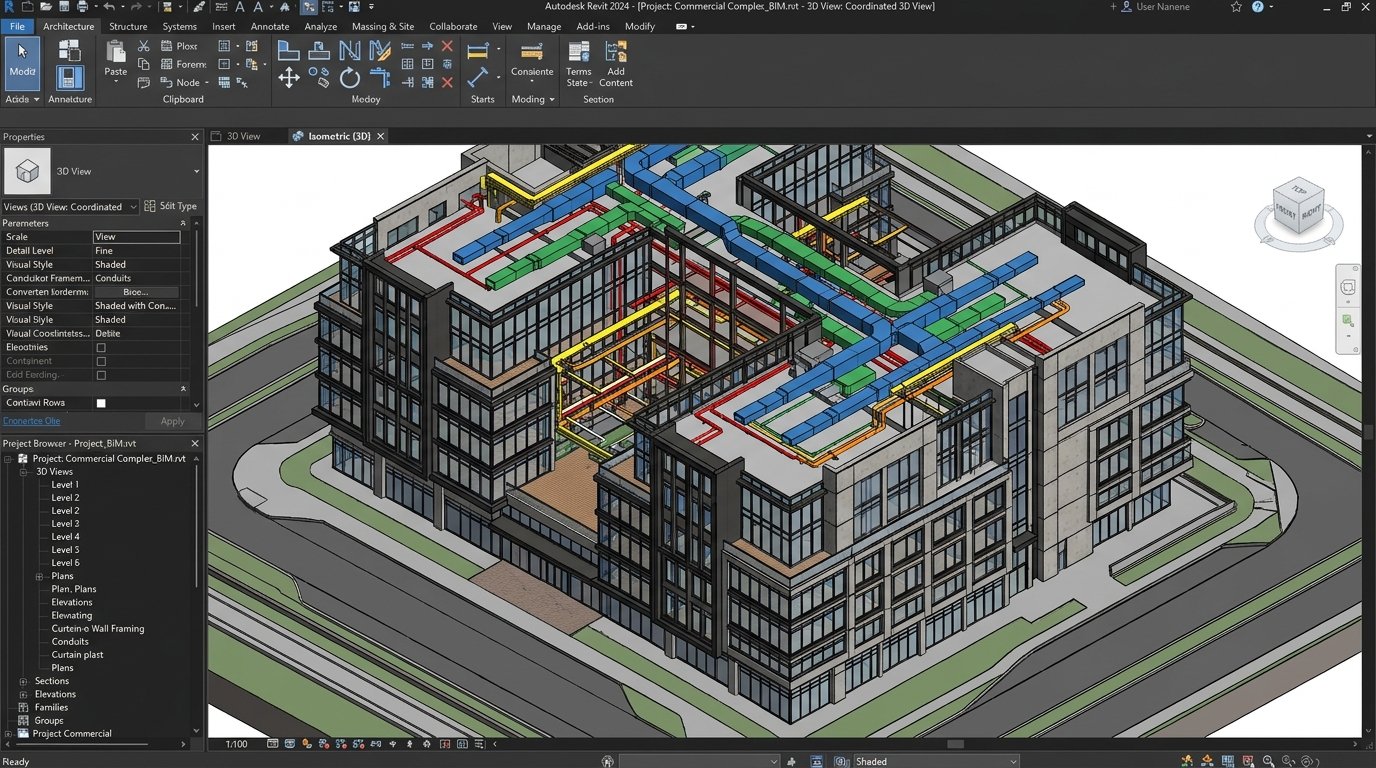Click the Help question mark icon
This screenshot has height=768, width=1376.
tap(1258, 7)
